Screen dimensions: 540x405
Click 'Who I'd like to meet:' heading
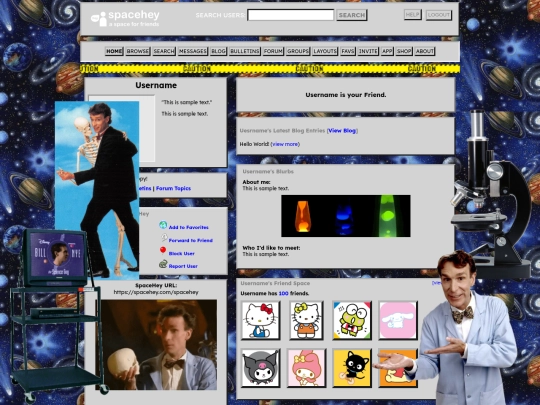(271, 248)
